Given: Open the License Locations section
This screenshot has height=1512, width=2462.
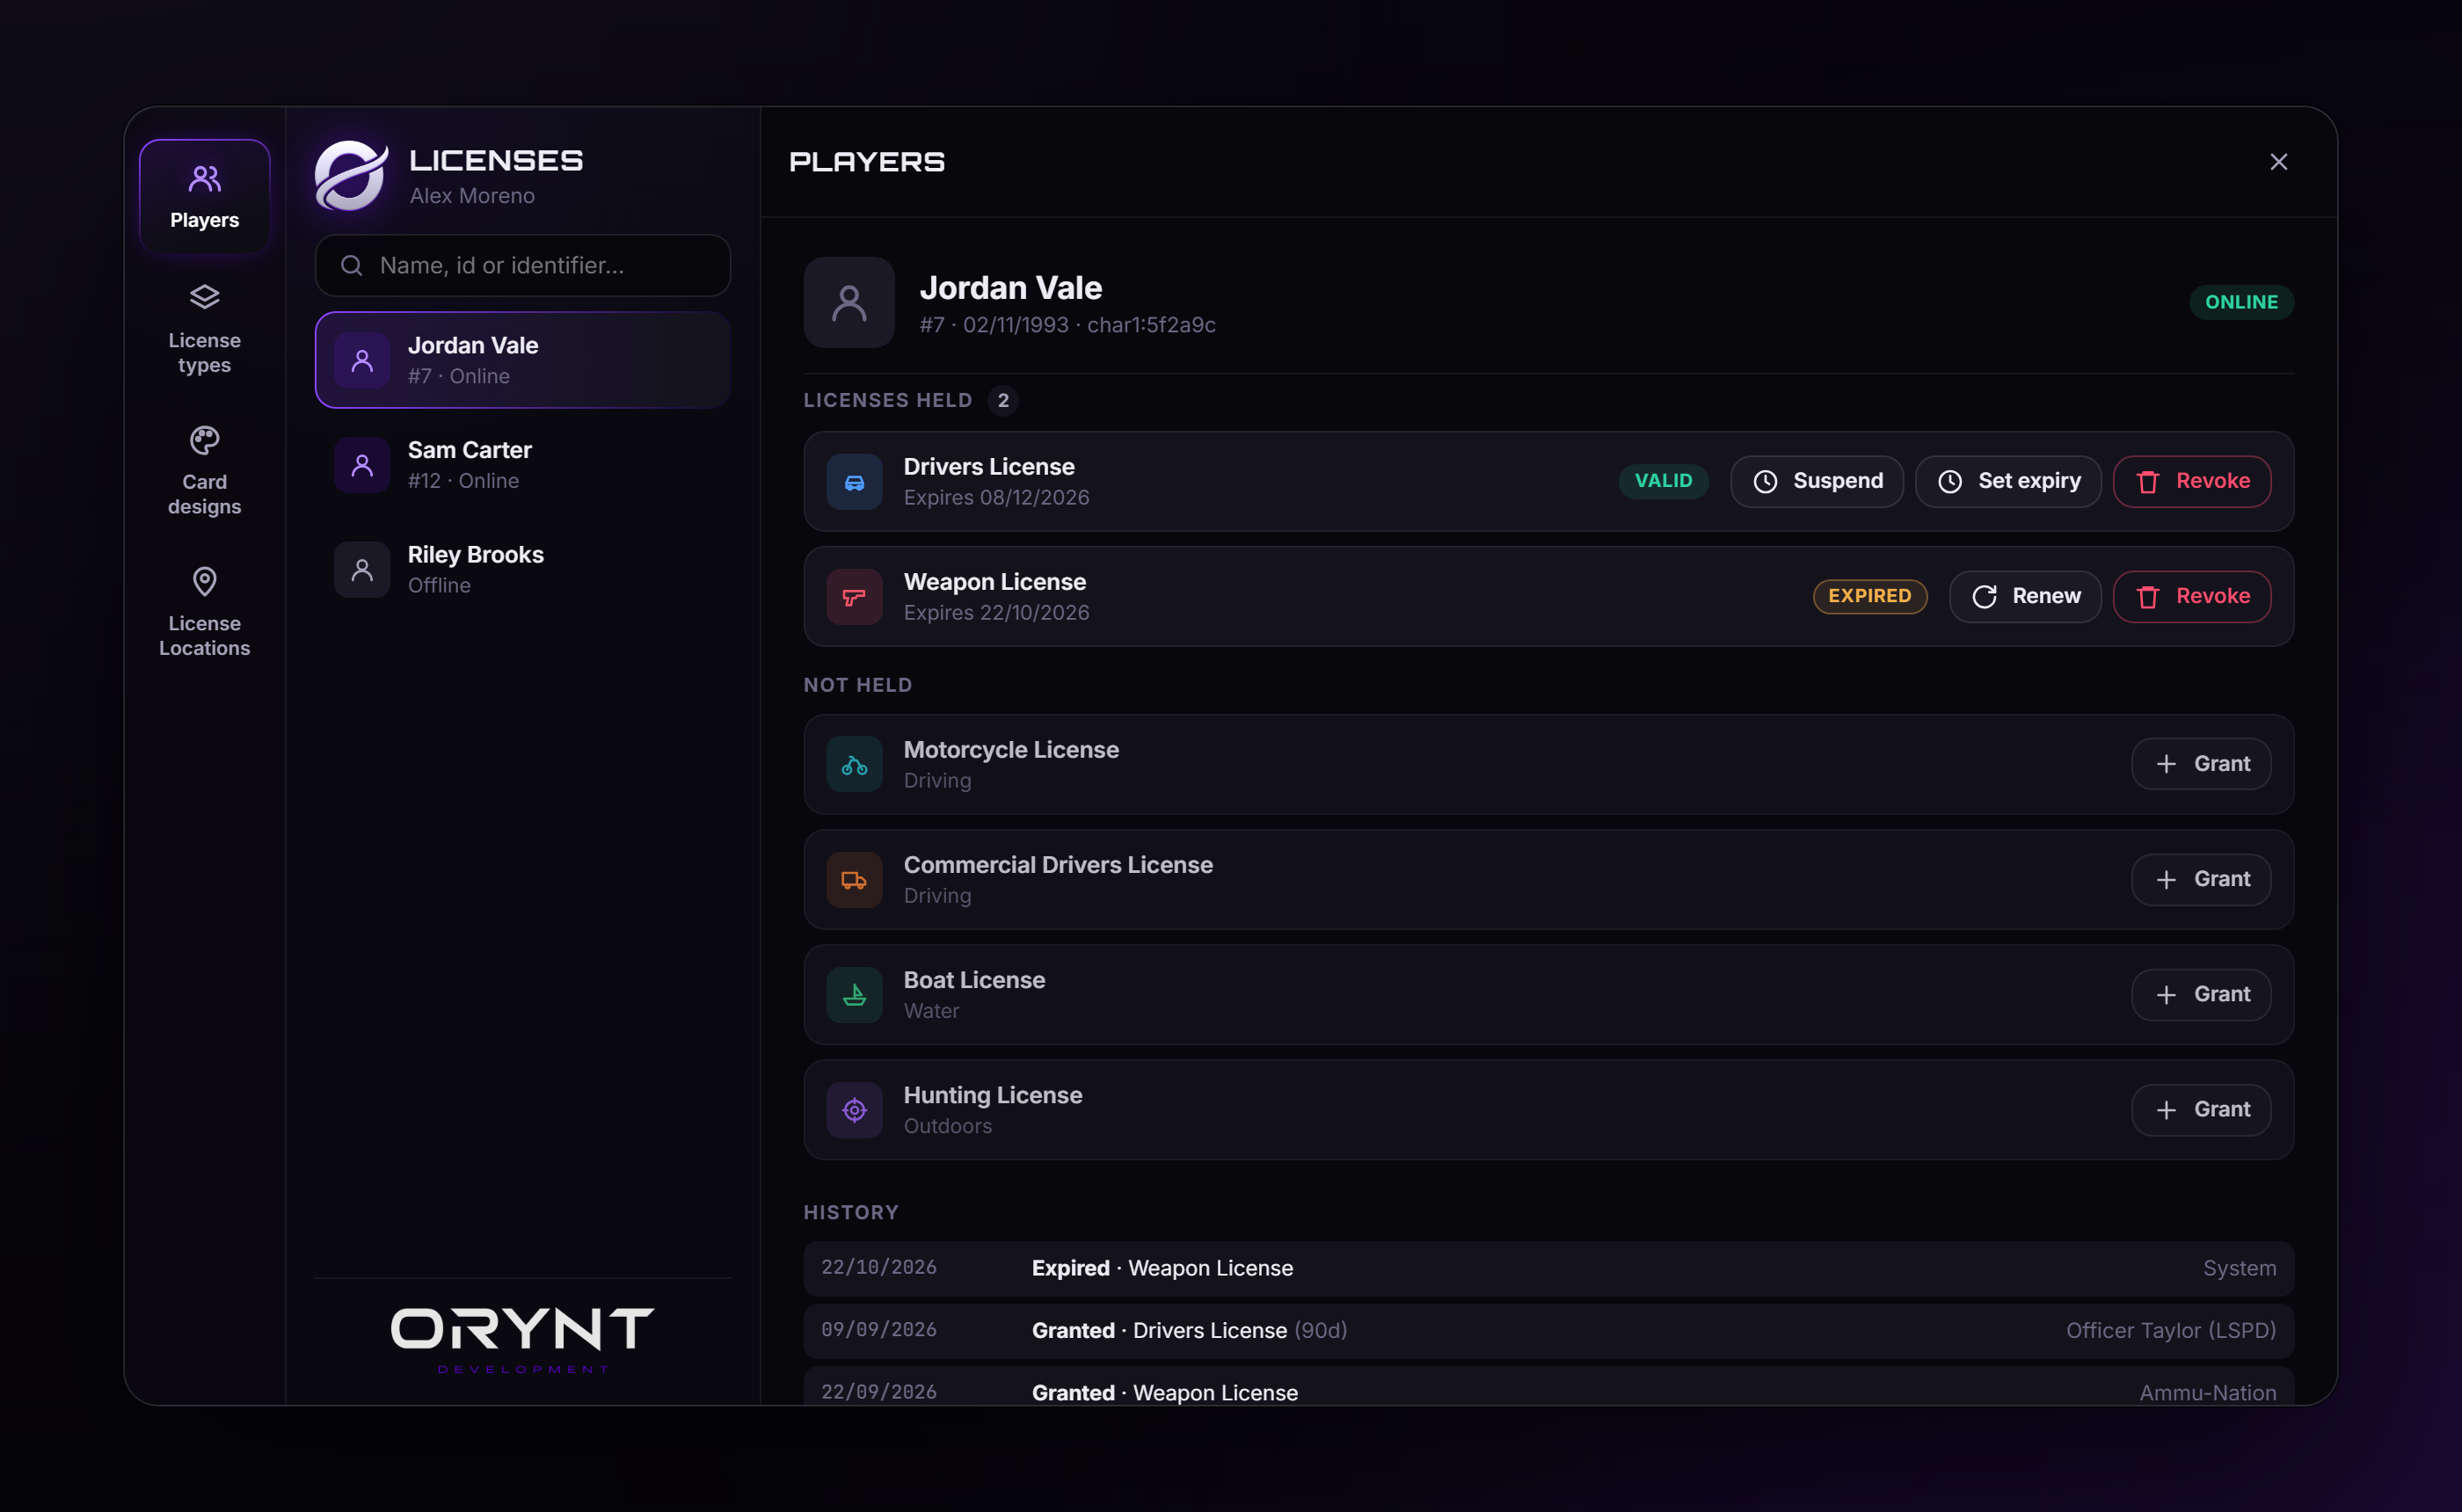Looking at the screenshot, I should tap(204, 612).
